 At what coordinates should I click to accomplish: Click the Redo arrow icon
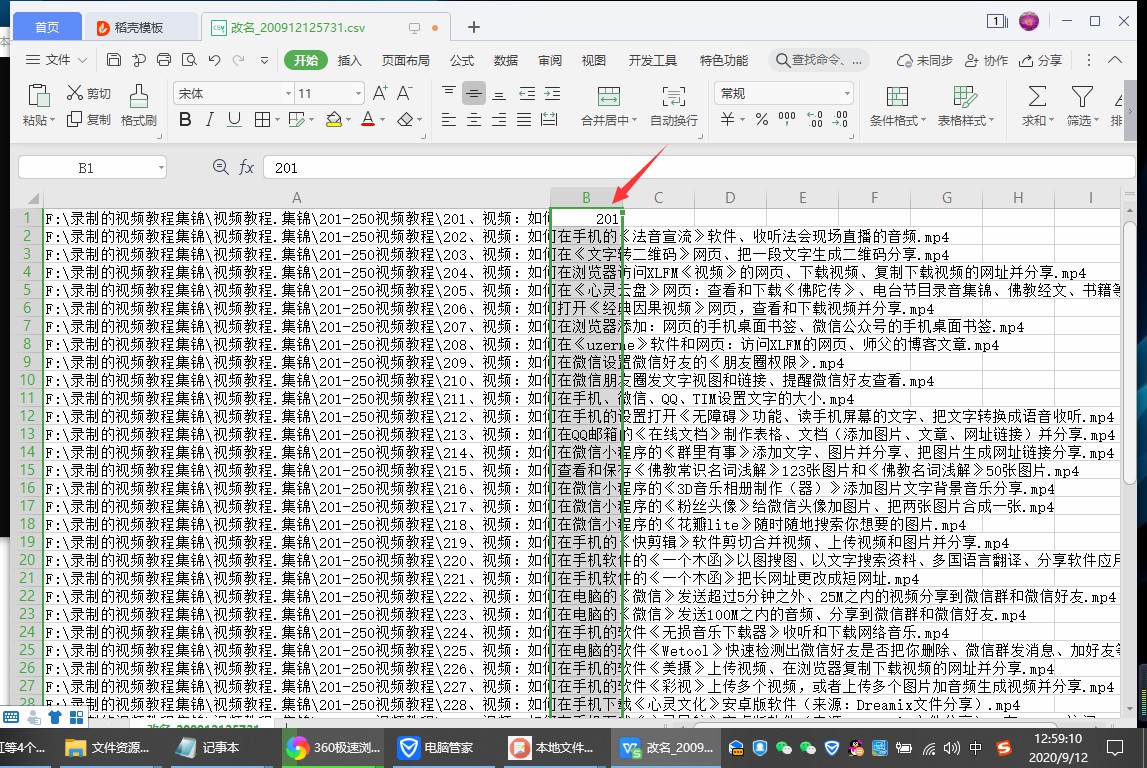(x=238, y=60)
